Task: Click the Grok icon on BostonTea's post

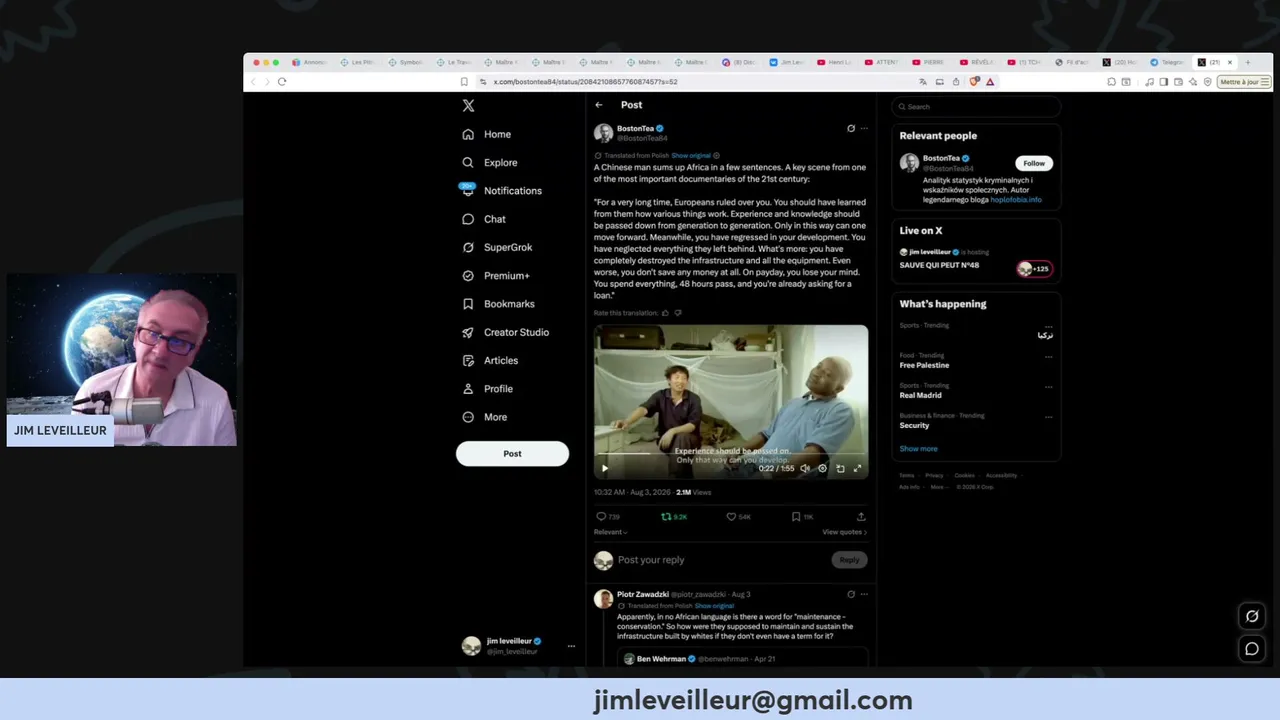Action: [851, 128]
